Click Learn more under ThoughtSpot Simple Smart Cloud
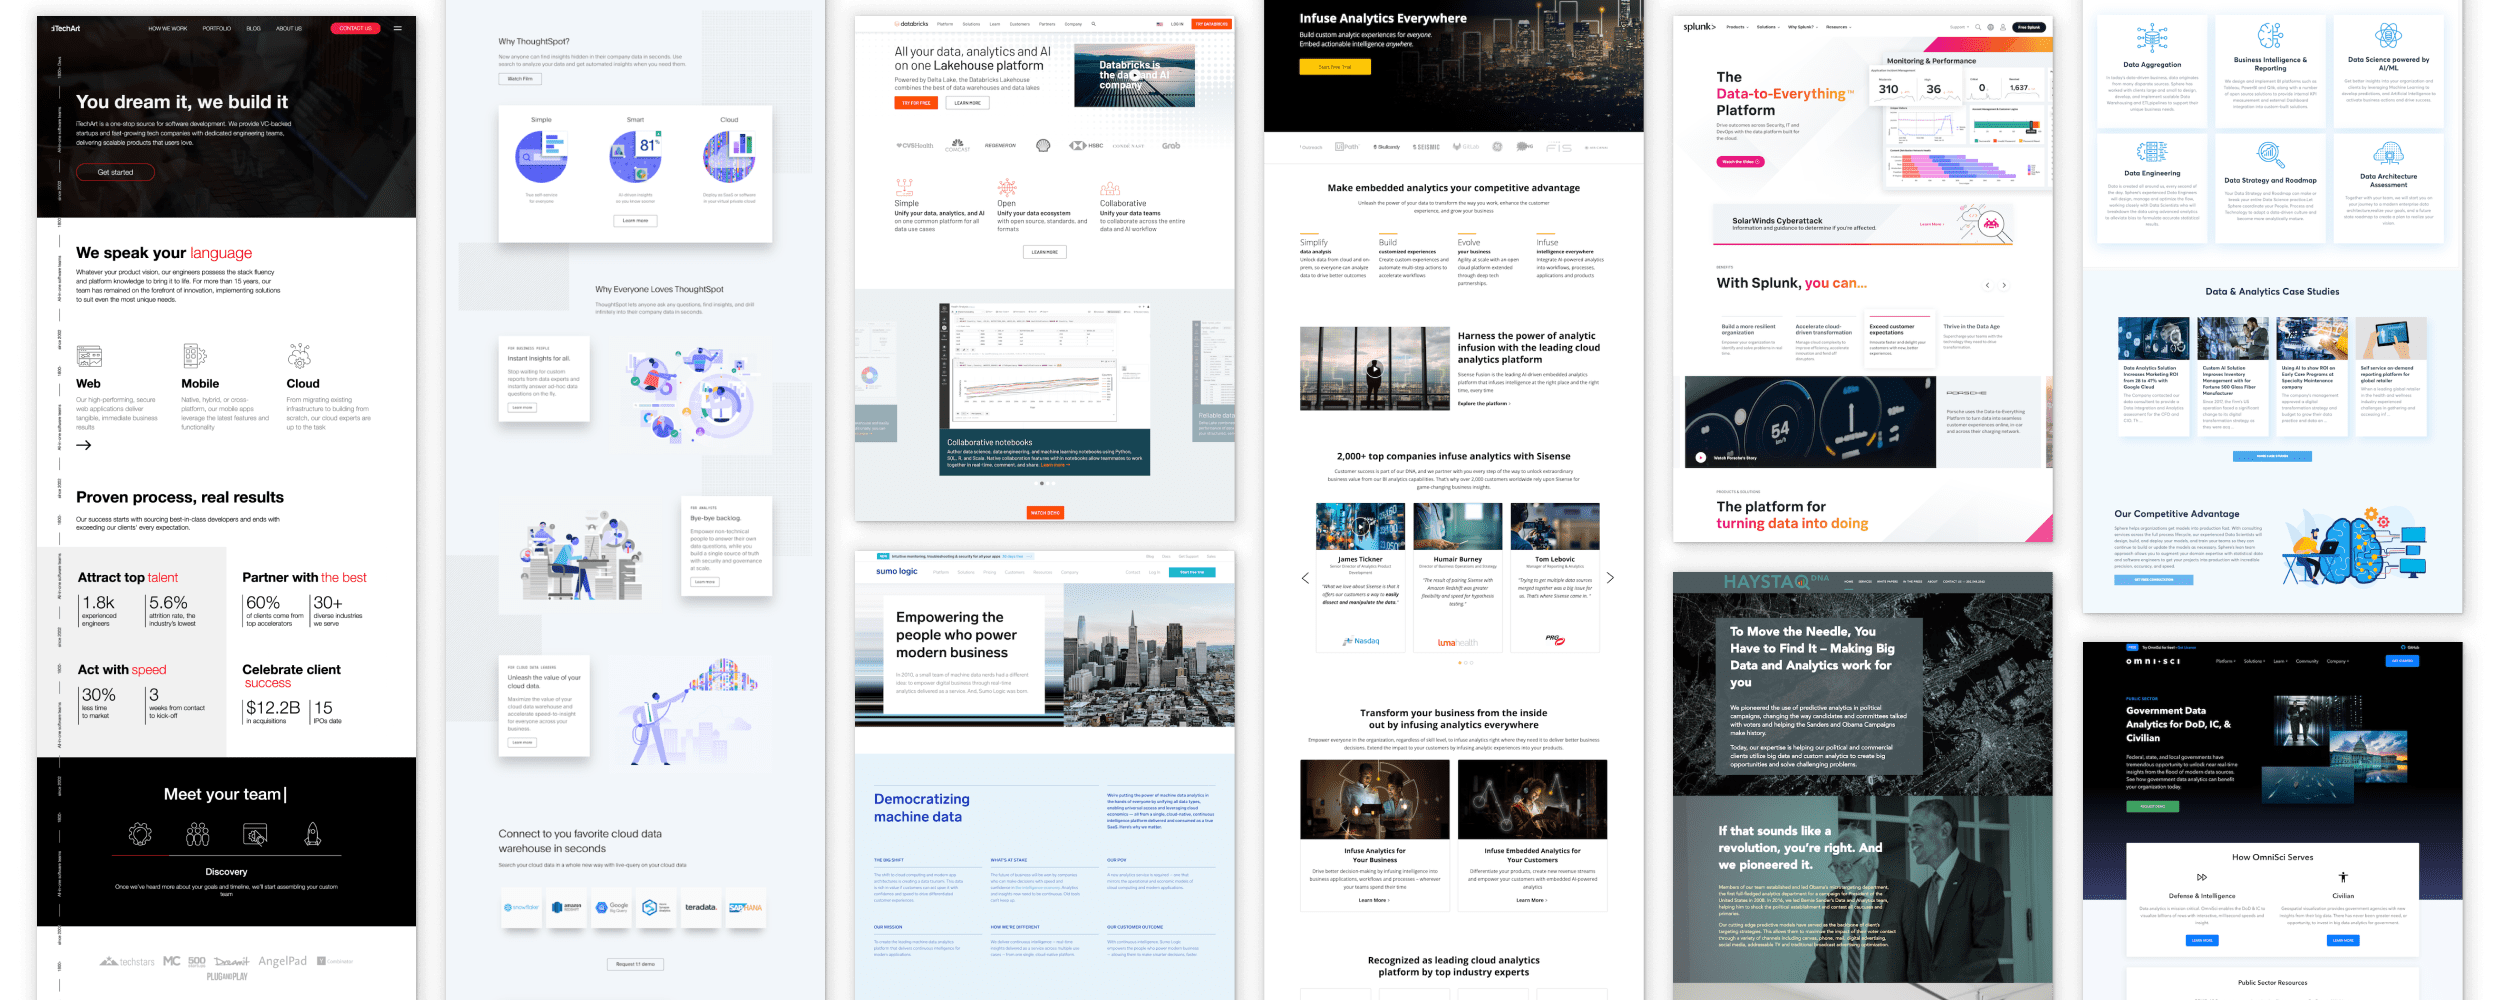This screenshot has width=2500, height=1000. (x=635, y=221)
